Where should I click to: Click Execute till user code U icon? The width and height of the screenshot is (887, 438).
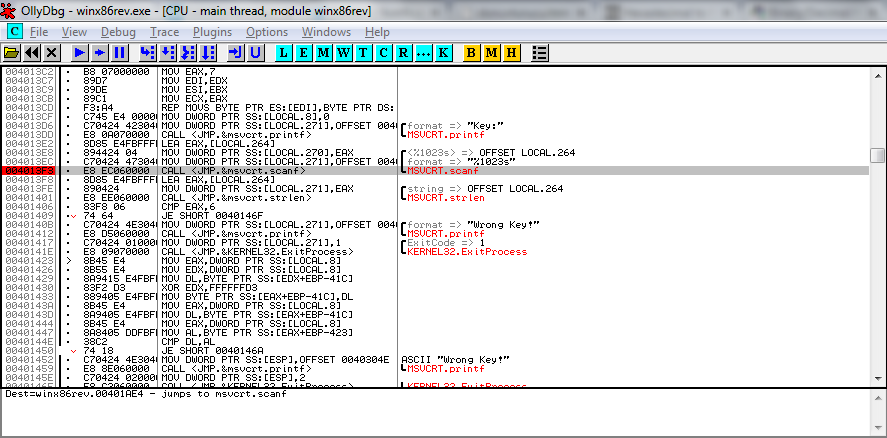[256, 53]
